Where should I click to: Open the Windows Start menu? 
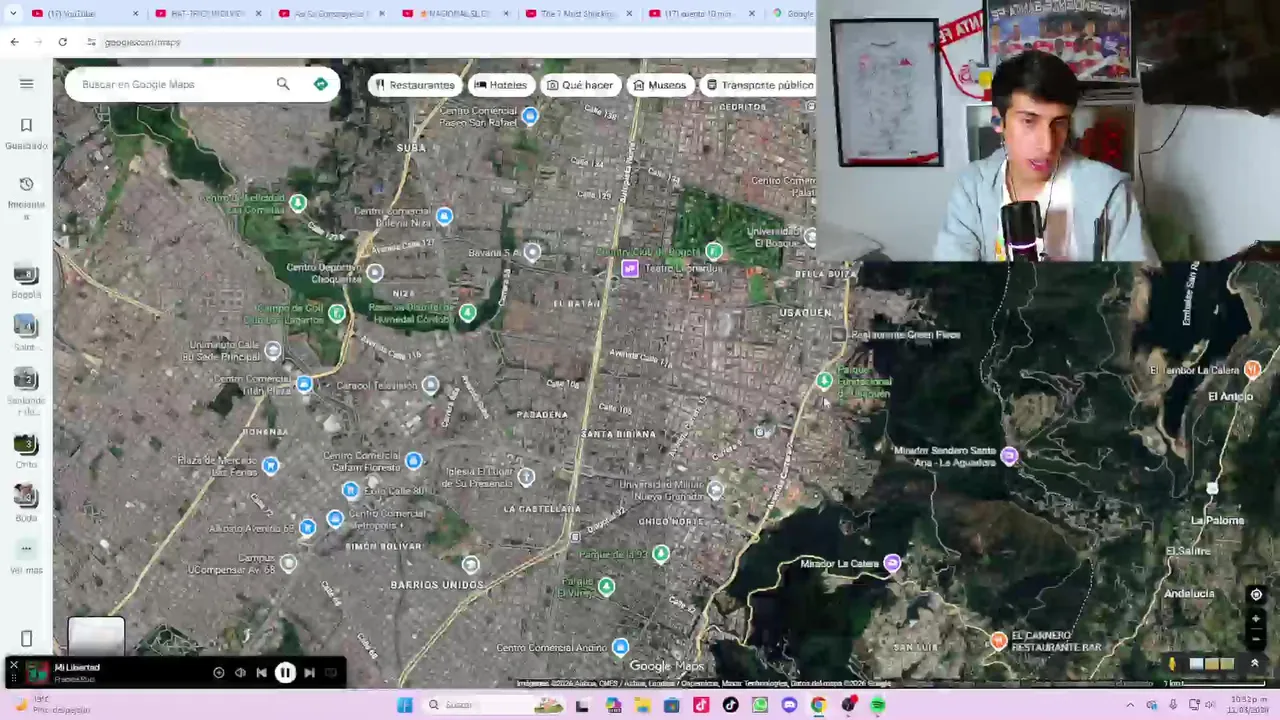(405, 705)
